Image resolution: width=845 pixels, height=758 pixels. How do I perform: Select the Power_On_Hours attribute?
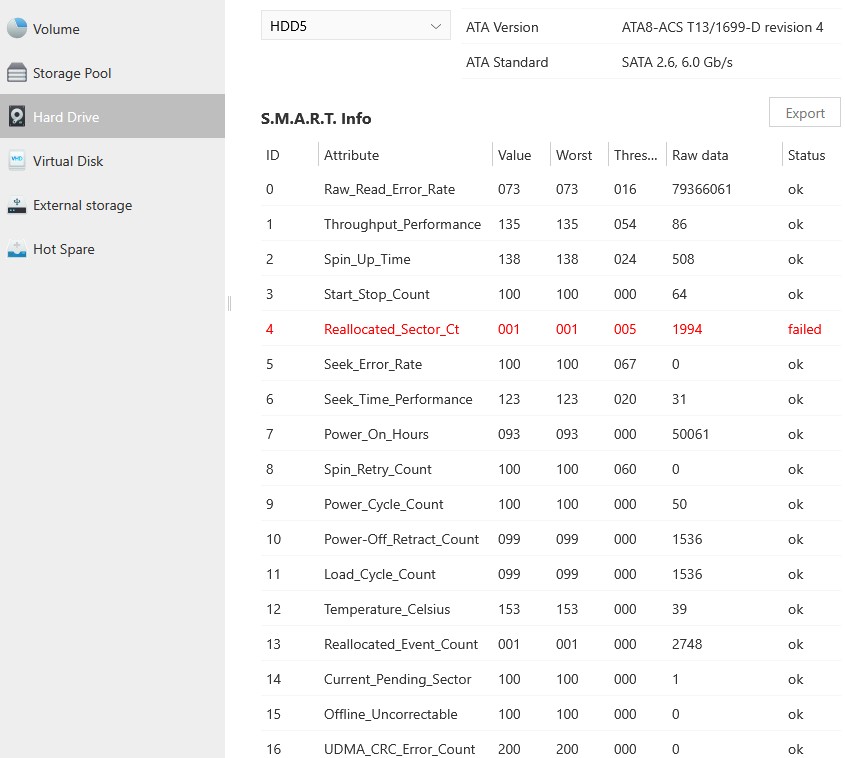[x=376, y=434]
